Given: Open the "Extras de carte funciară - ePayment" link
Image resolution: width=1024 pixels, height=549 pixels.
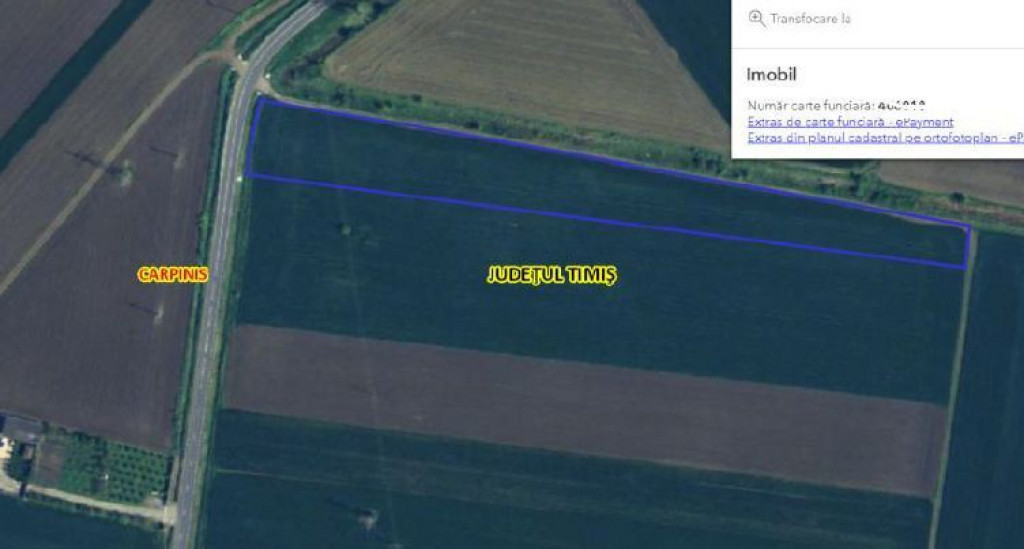Looking at the screenshot, I should 850,122.
